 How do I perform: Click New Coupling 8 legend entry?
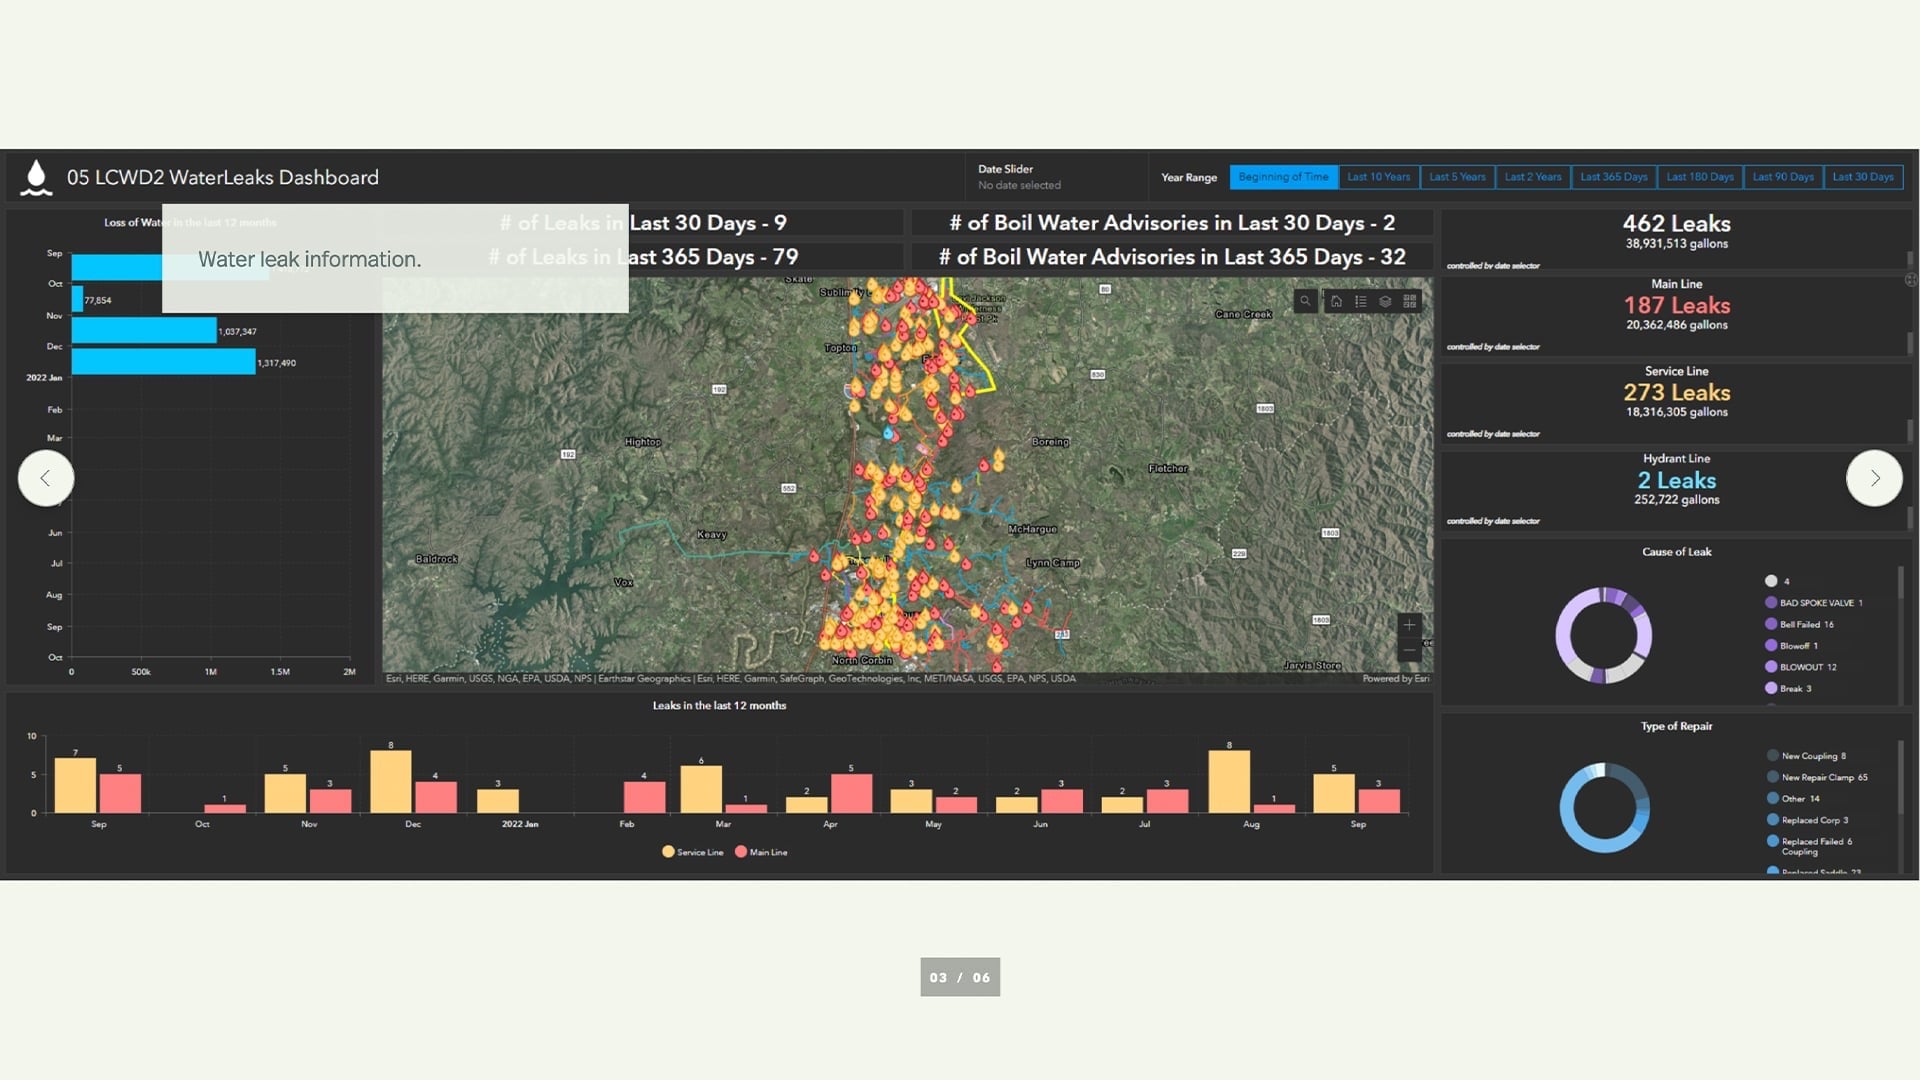coord(1806,756)
